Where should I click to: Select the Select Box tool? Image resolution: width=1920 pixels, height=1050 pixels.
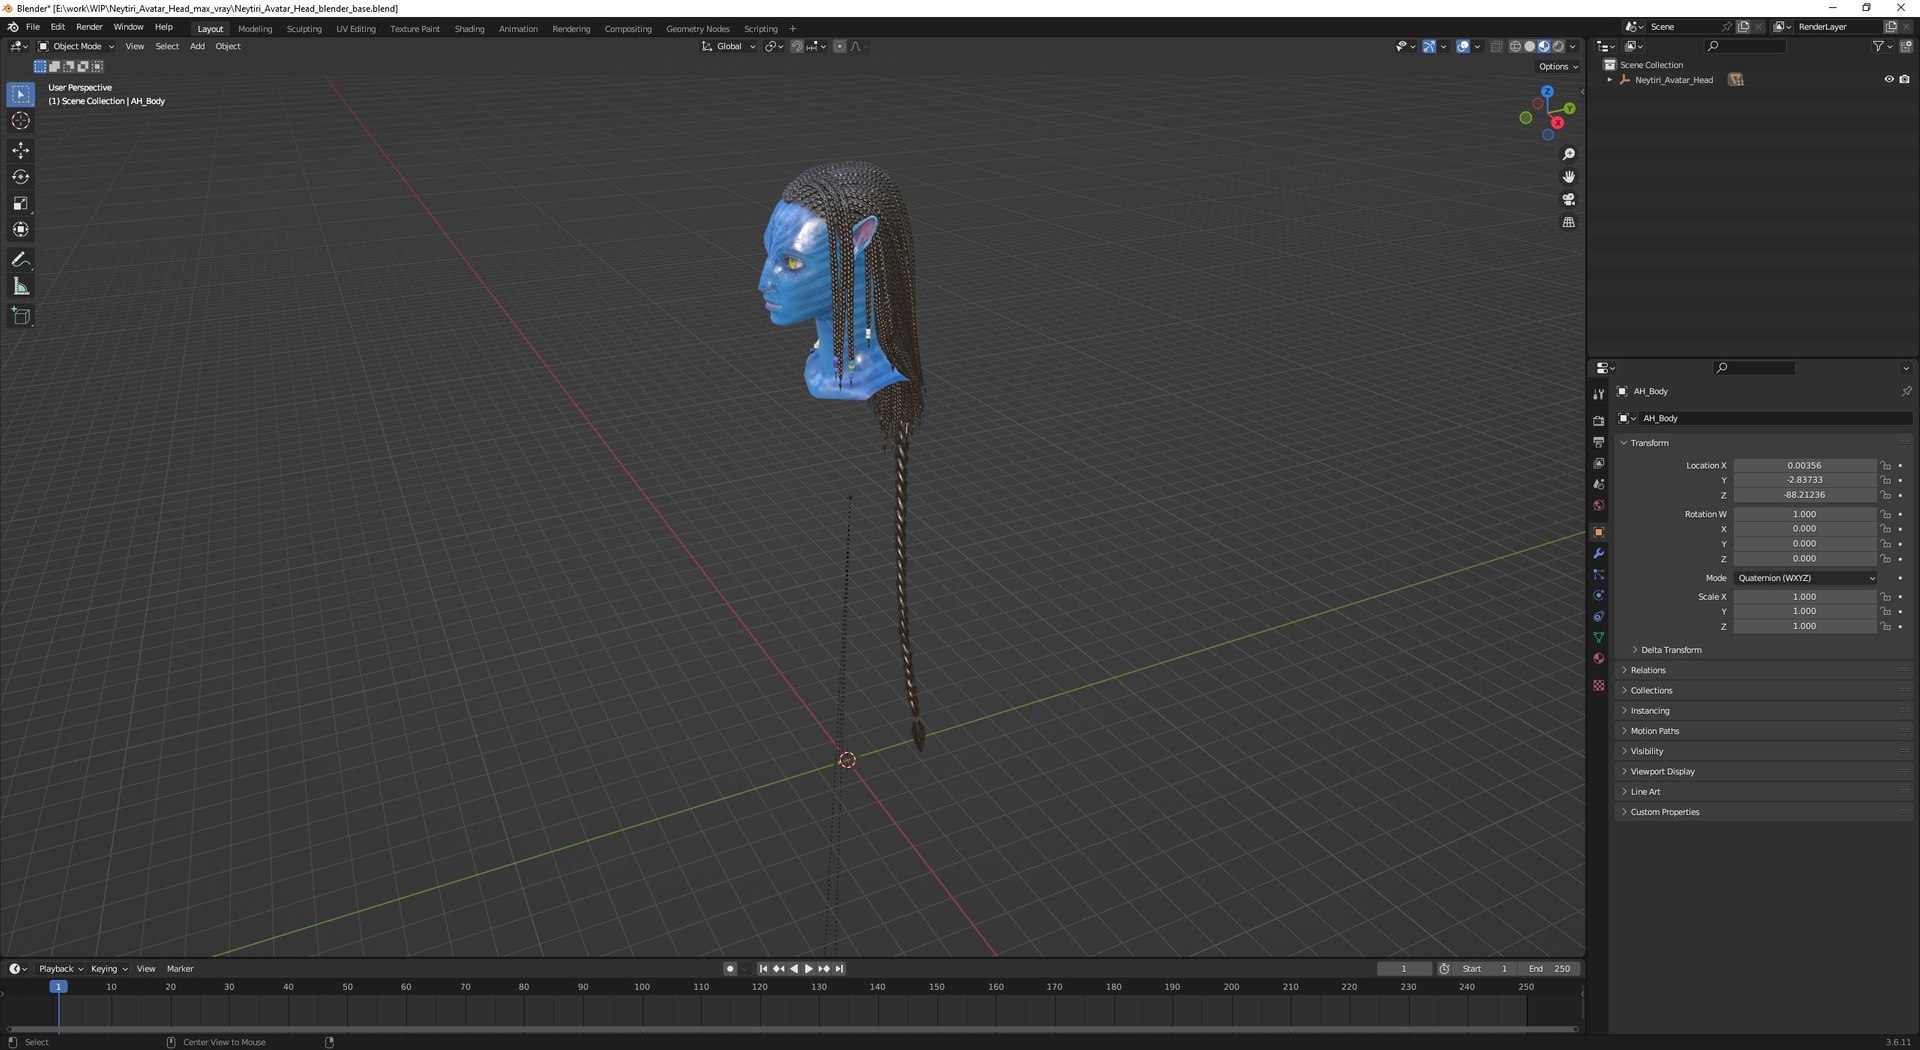tap(21, 94)
